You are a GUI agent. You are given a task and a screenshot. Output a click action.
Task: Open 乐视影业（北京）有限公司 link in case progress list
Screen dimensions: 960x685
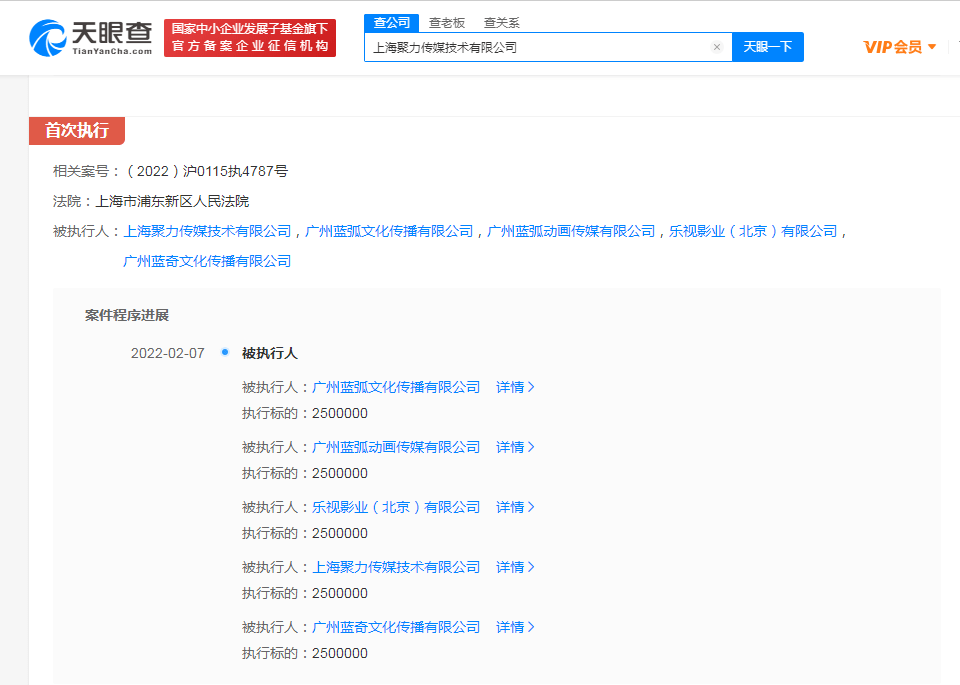[x=396, y=507]
